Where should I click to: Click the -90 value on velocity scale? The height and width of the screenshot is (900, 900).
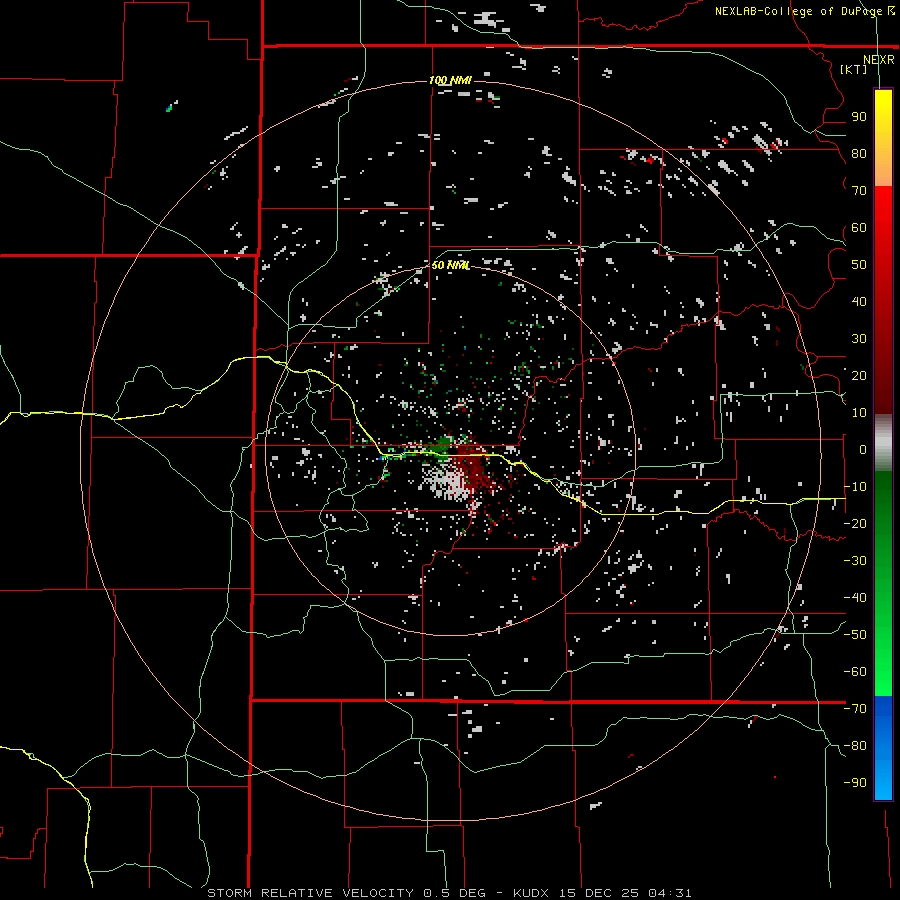click(x=855, y=783)
